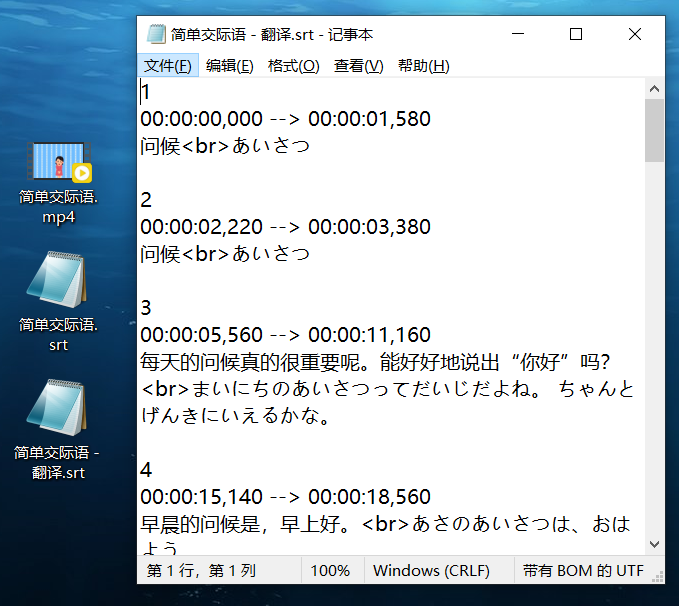Click the Notepad icon in title bar
Viewport: 679px width, 606px height.
(x=156, y=34)
